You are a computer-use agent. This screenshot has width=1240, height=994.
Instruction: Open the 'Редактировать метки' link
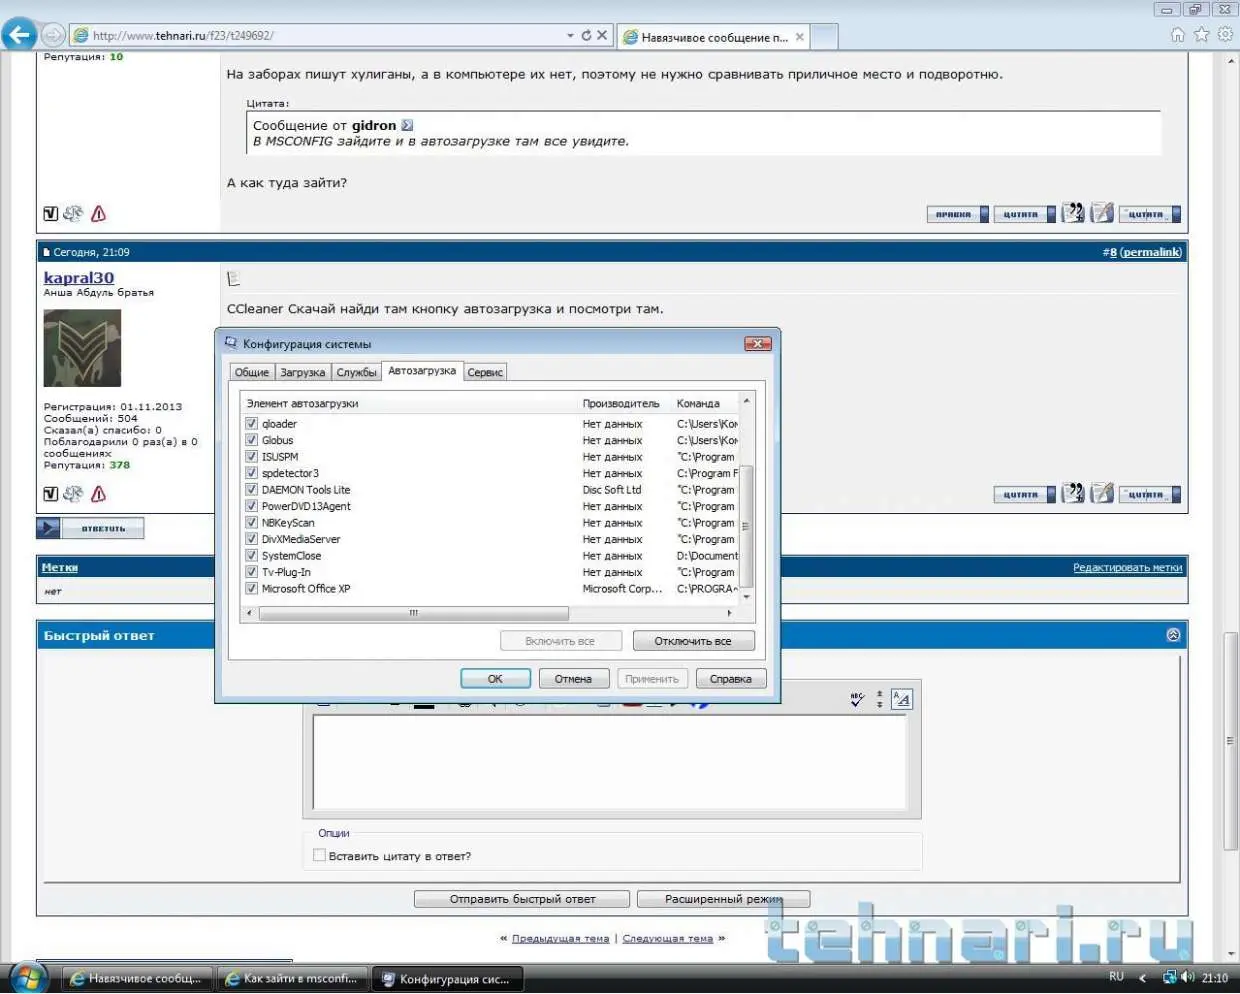coord(1127,568)
